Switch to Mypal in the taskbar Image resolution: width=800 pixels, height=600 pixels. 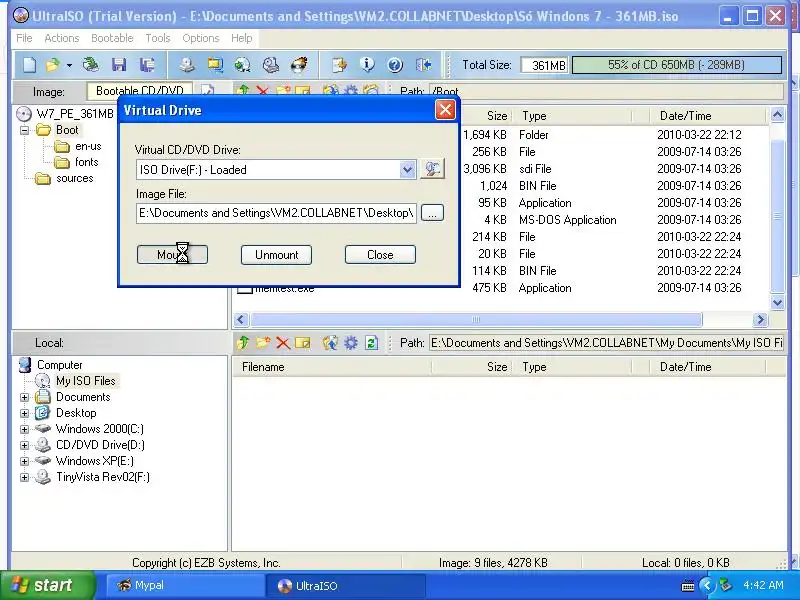184,585
